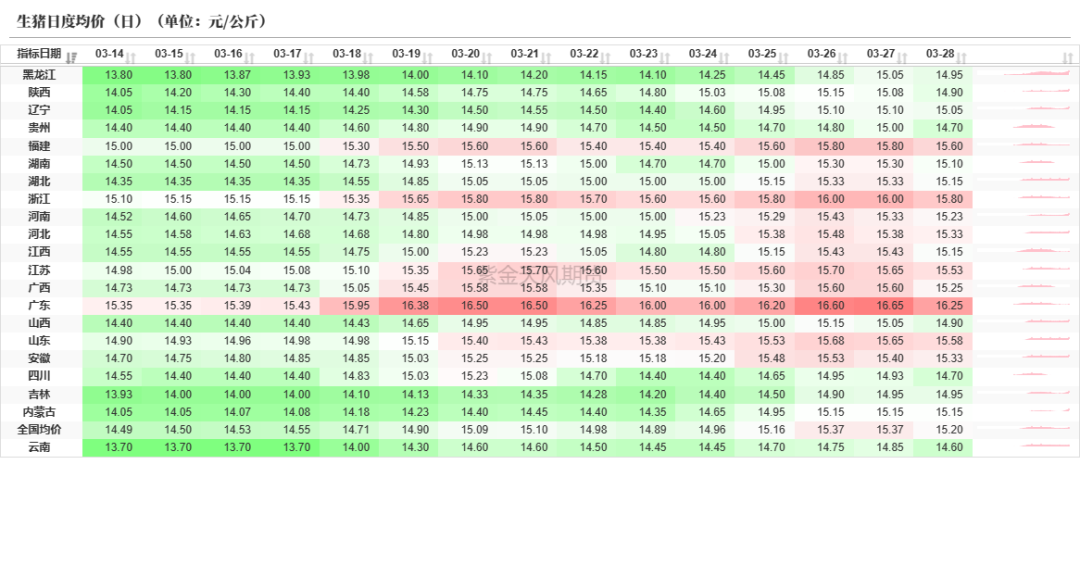The image size is (1080, 565).
Task: Click the 03-17 column sort arrows
Action: coord(309,58)
